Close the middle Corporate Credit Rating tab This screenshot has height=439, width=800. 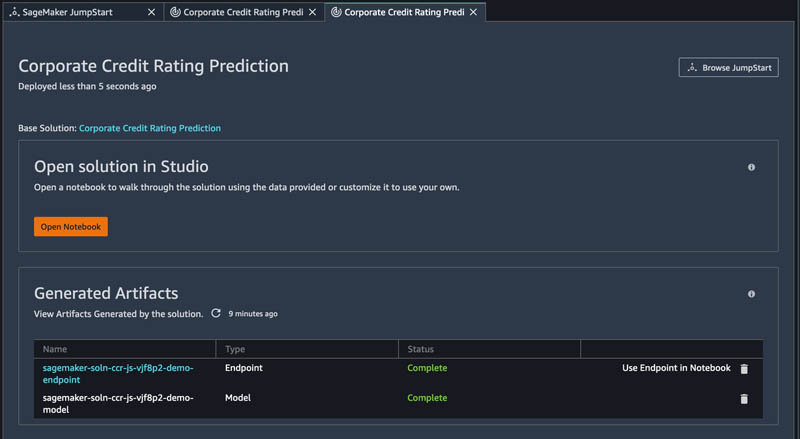[312, 12]
